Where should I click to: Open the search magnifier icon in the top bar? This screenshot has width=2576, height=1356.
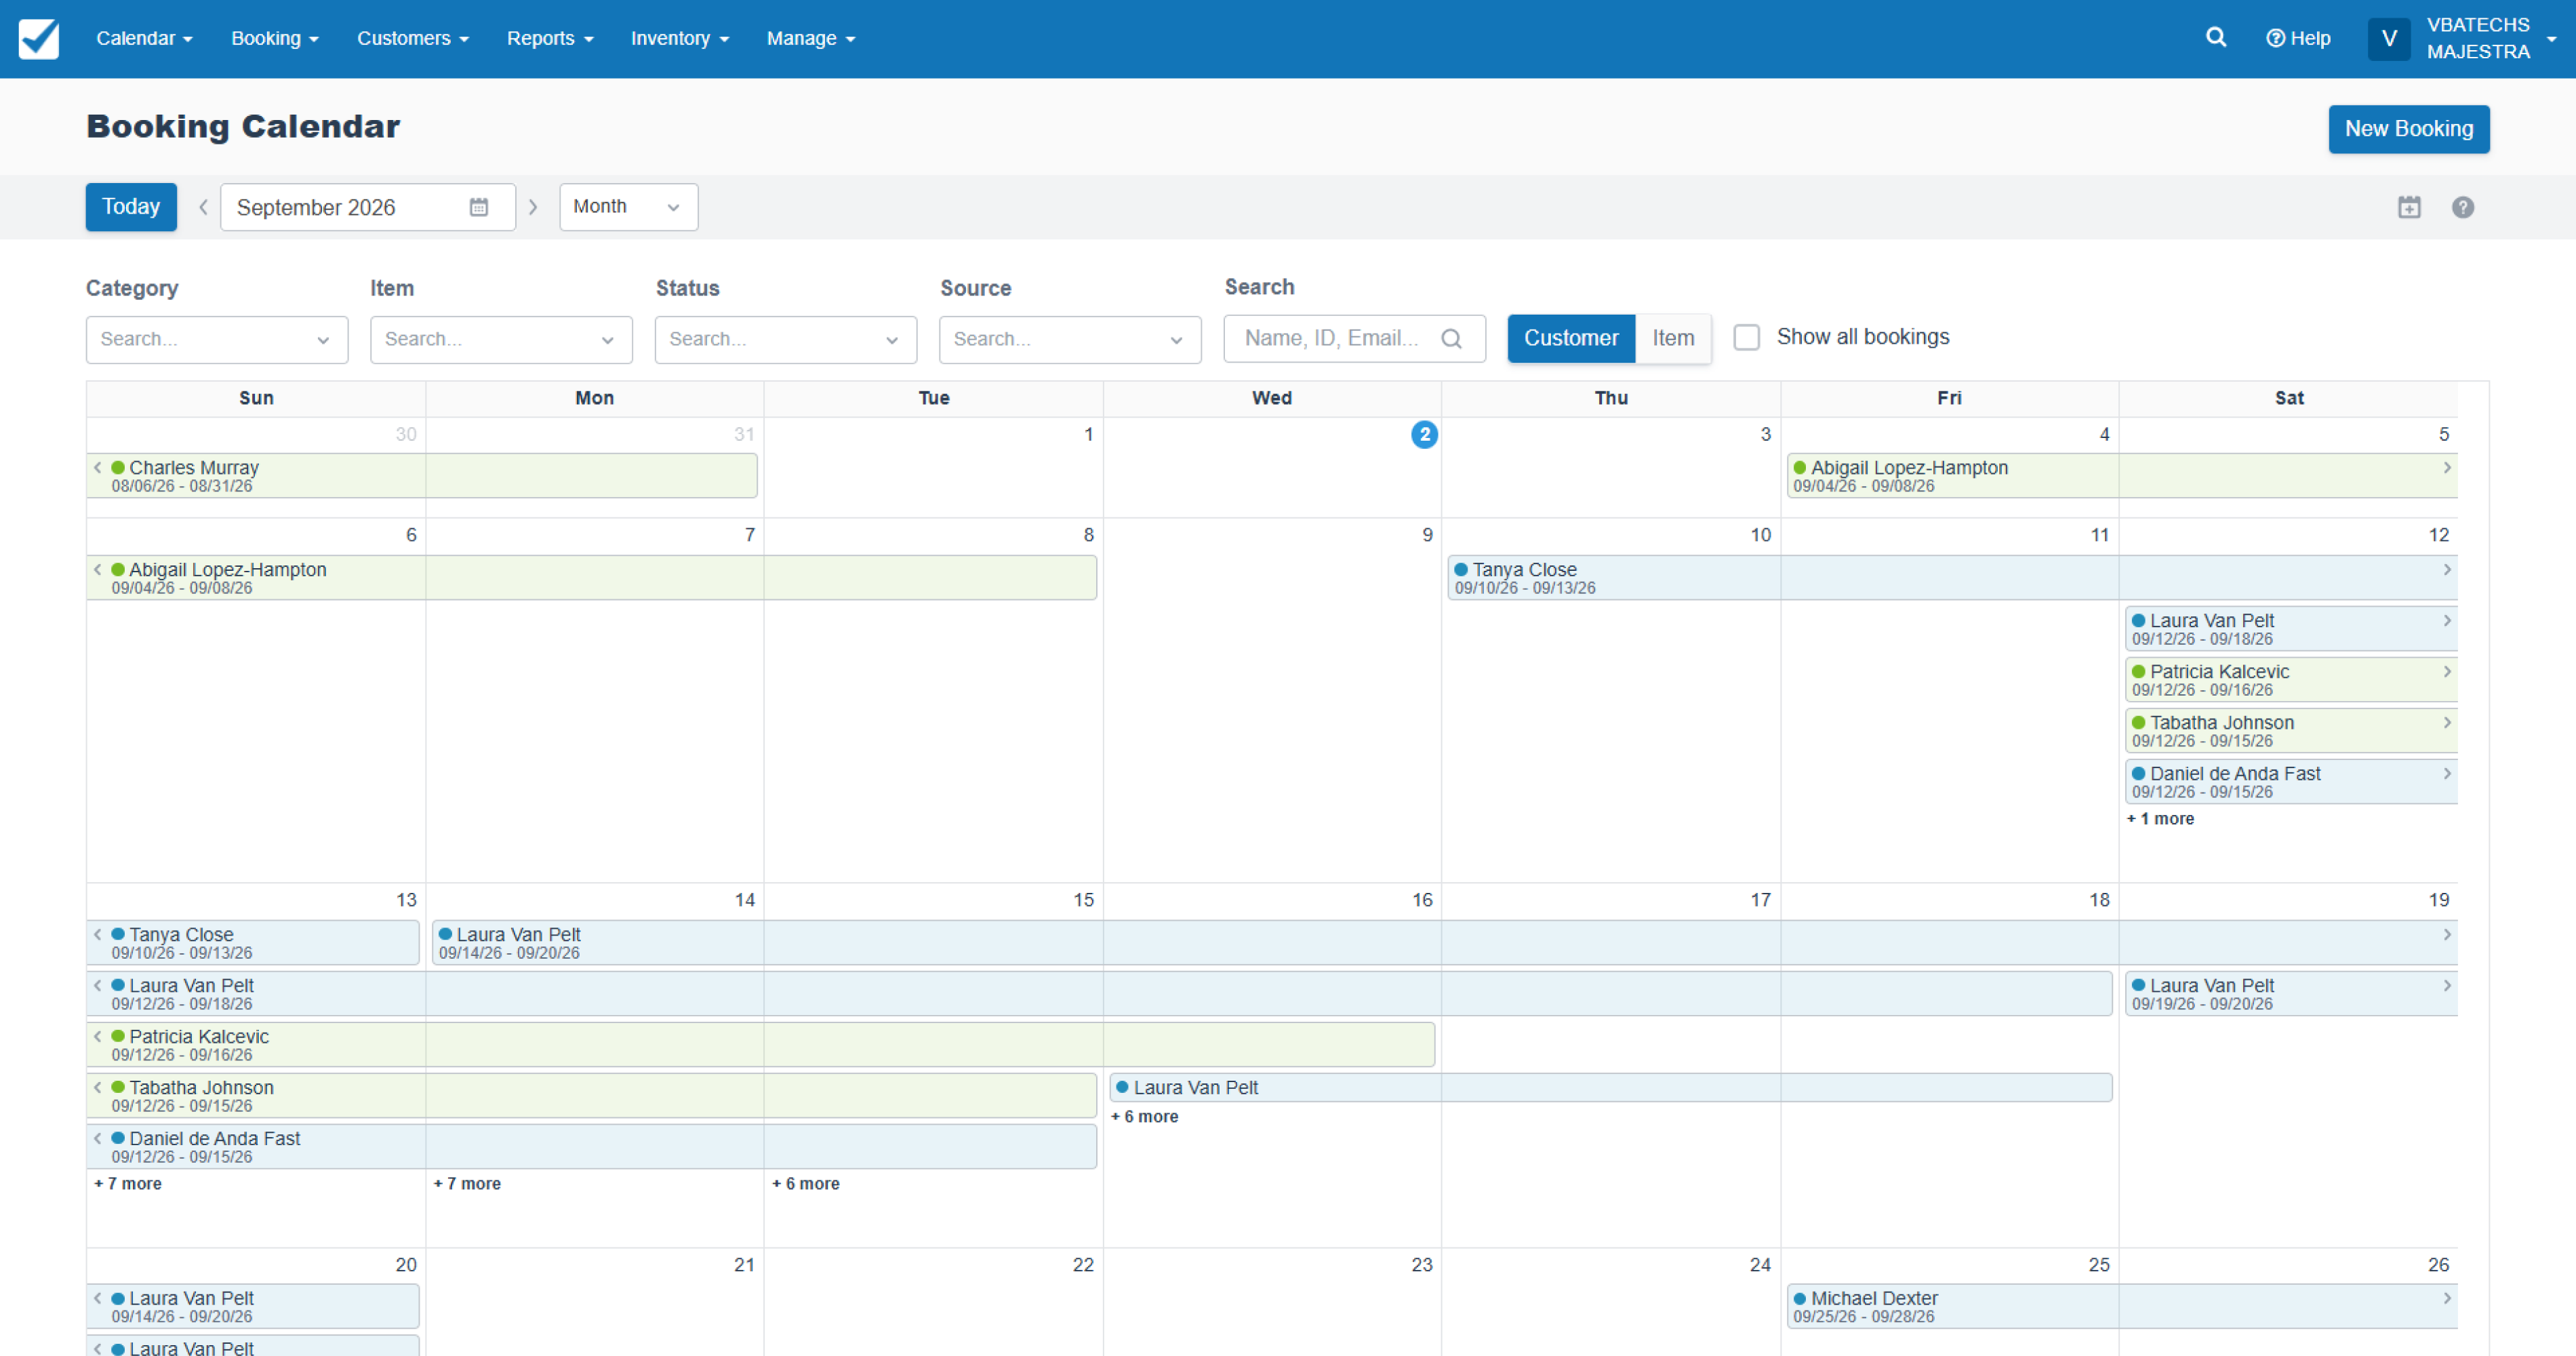[2216, 38]
